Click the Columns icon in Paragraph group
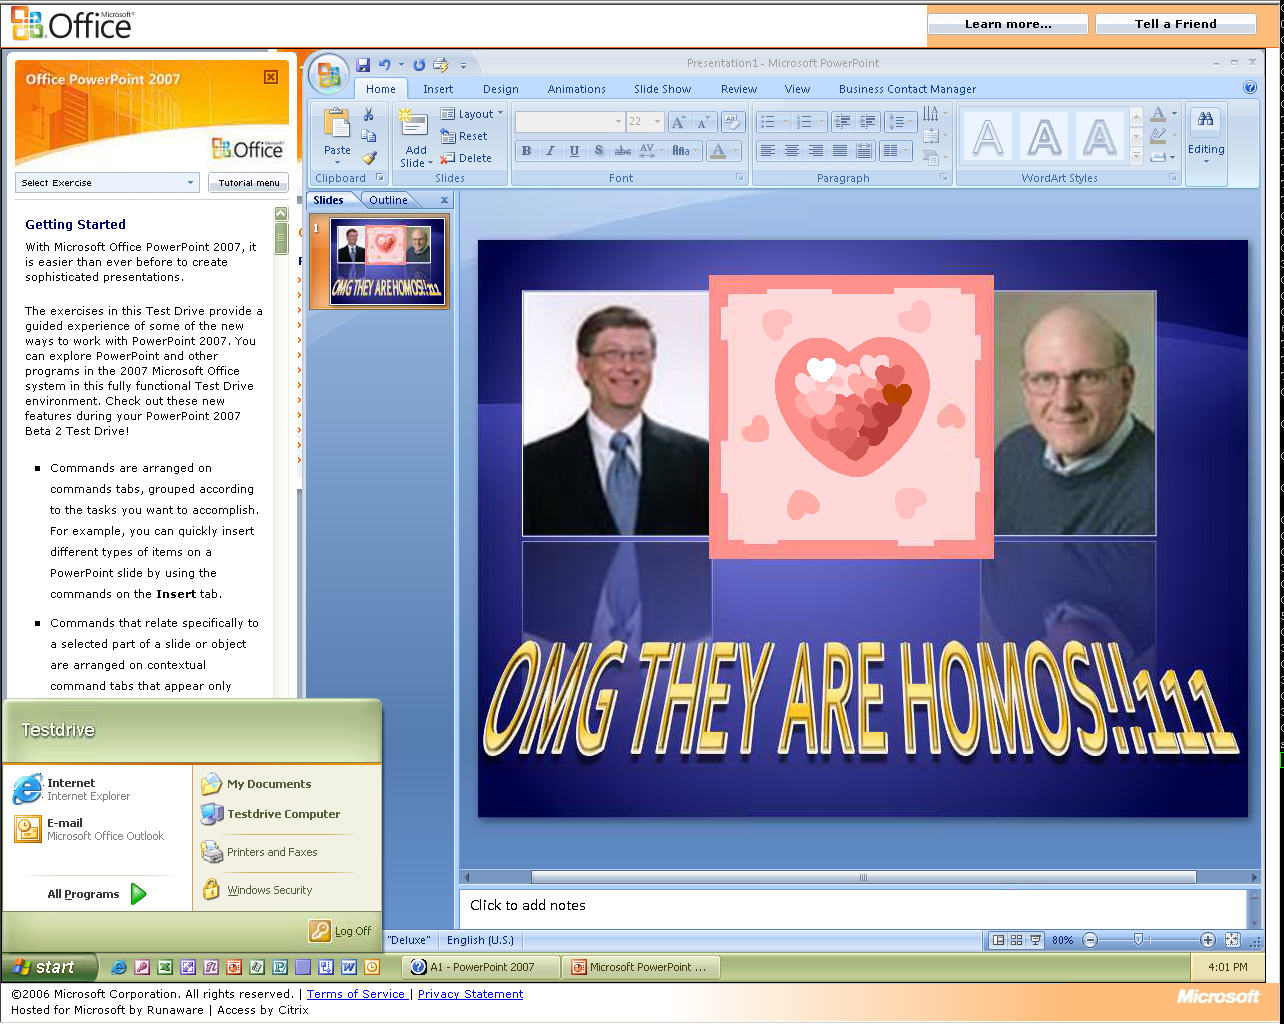This screenshot has width=1284, height=1024. click(894, 151)
